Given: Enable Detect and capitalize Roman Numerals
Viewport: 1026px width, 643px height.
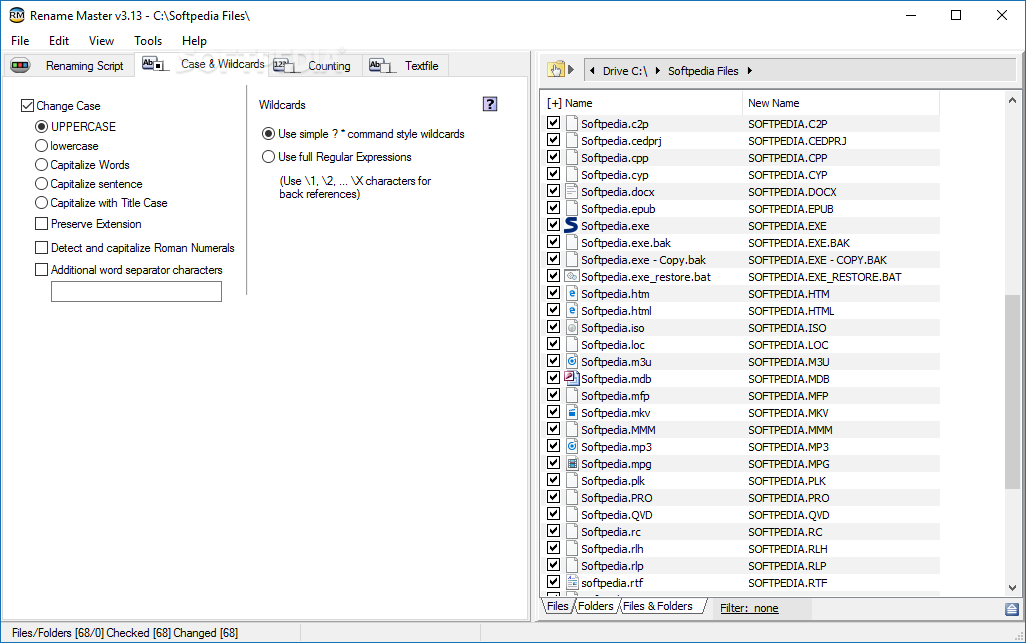Looking at the screenshot, I should [41, 247].
